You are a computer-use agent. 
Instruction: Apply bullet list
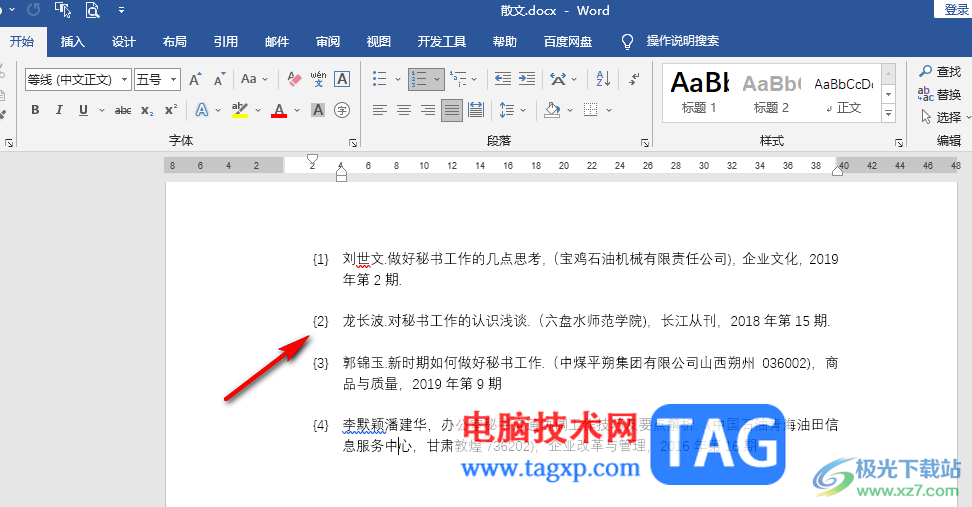[x=379, y=79]
